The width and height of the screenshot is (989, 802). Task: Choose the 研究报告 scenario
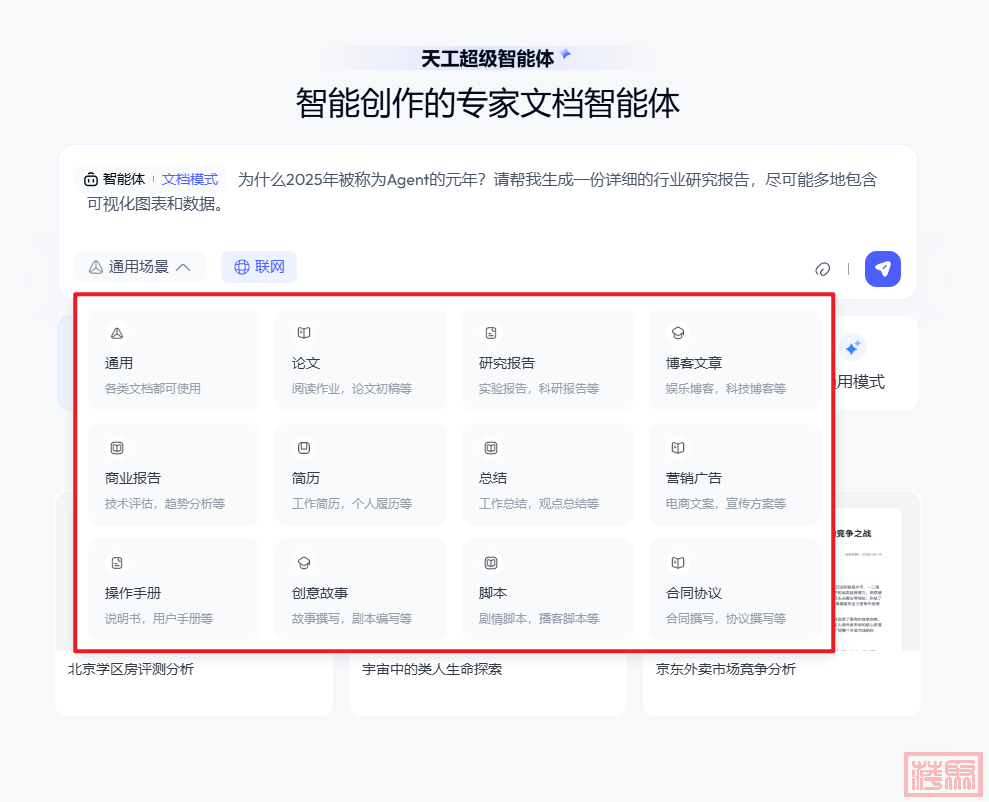[x=548, y=359]
